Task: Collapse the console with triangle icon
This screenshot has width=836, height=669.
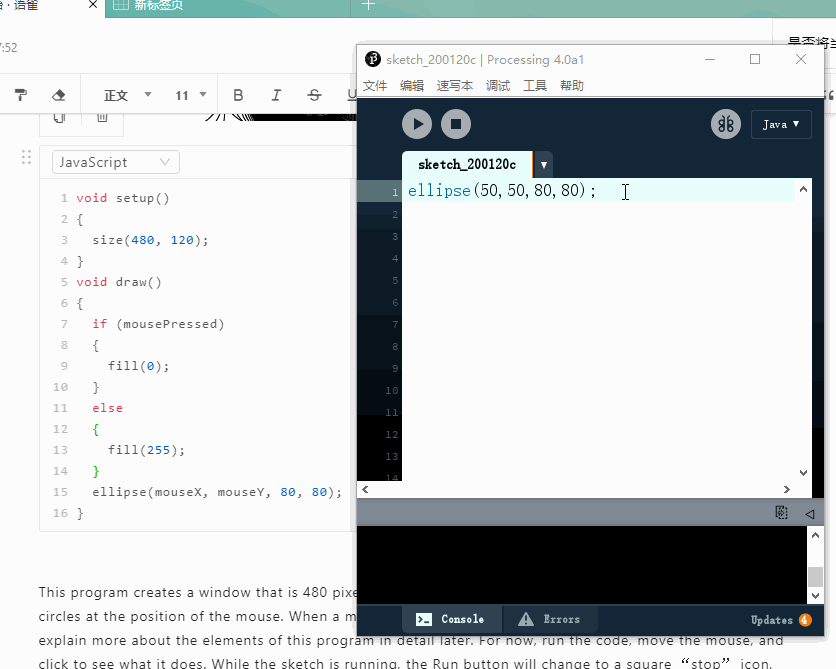Action: [809, 514]
